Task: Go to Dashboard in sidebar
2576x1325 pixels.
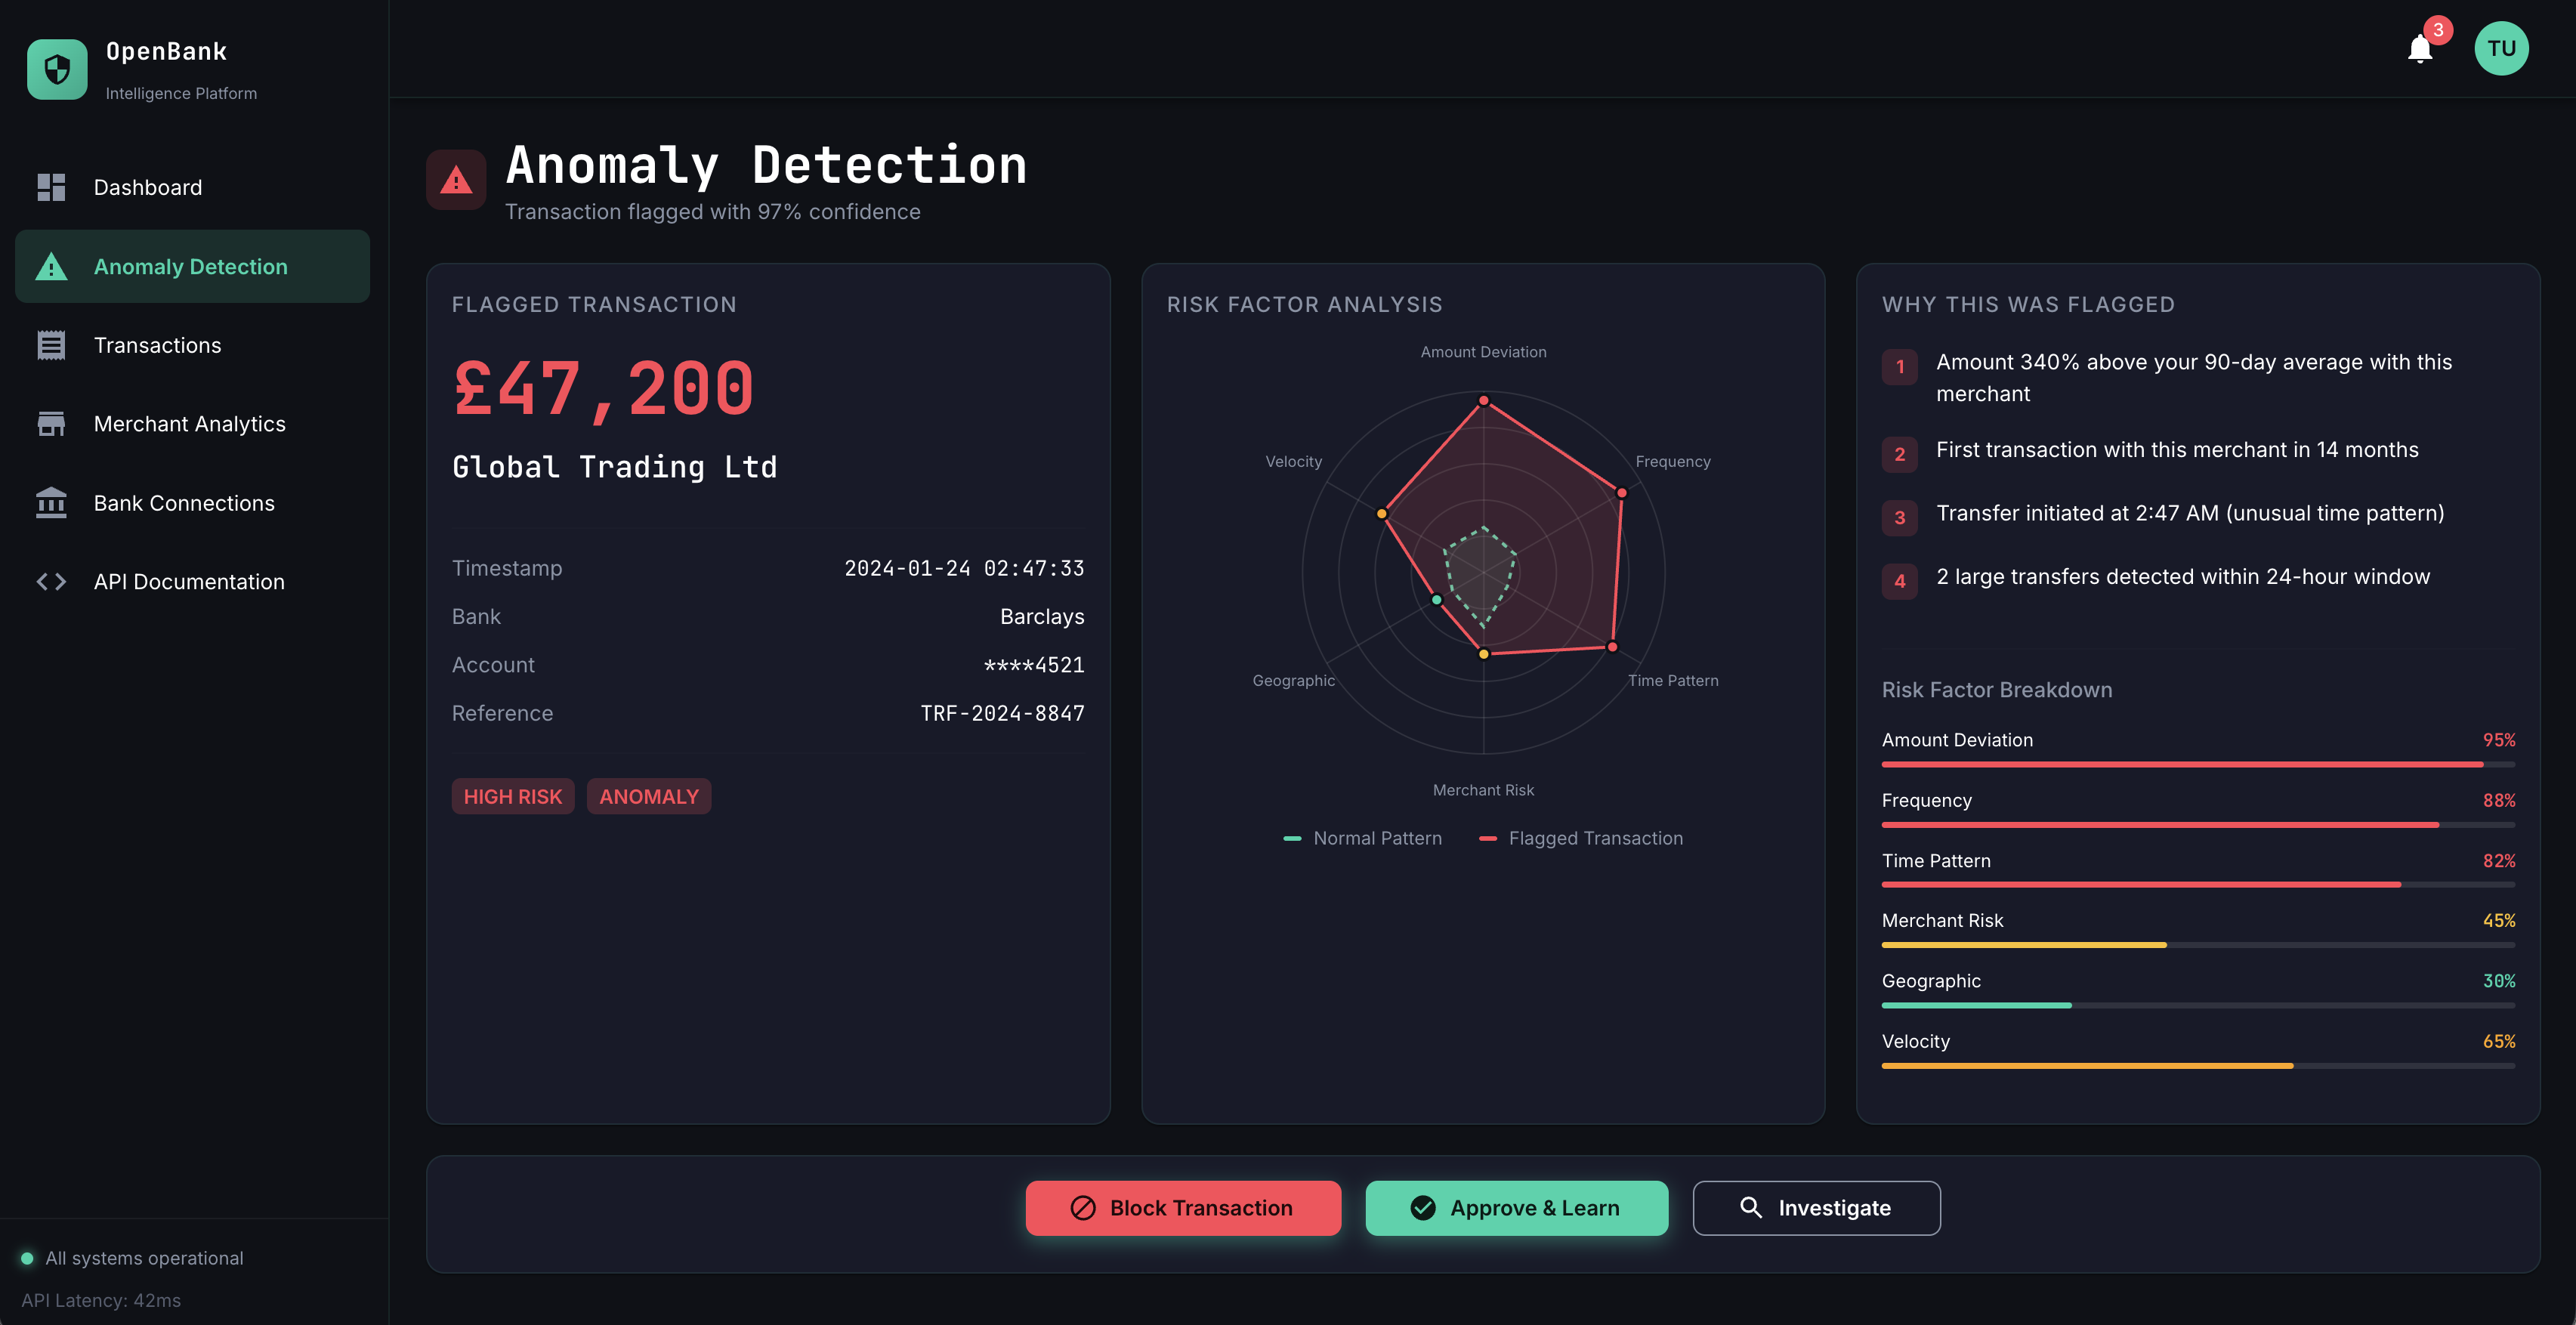Action: click(x=192, y=187)
